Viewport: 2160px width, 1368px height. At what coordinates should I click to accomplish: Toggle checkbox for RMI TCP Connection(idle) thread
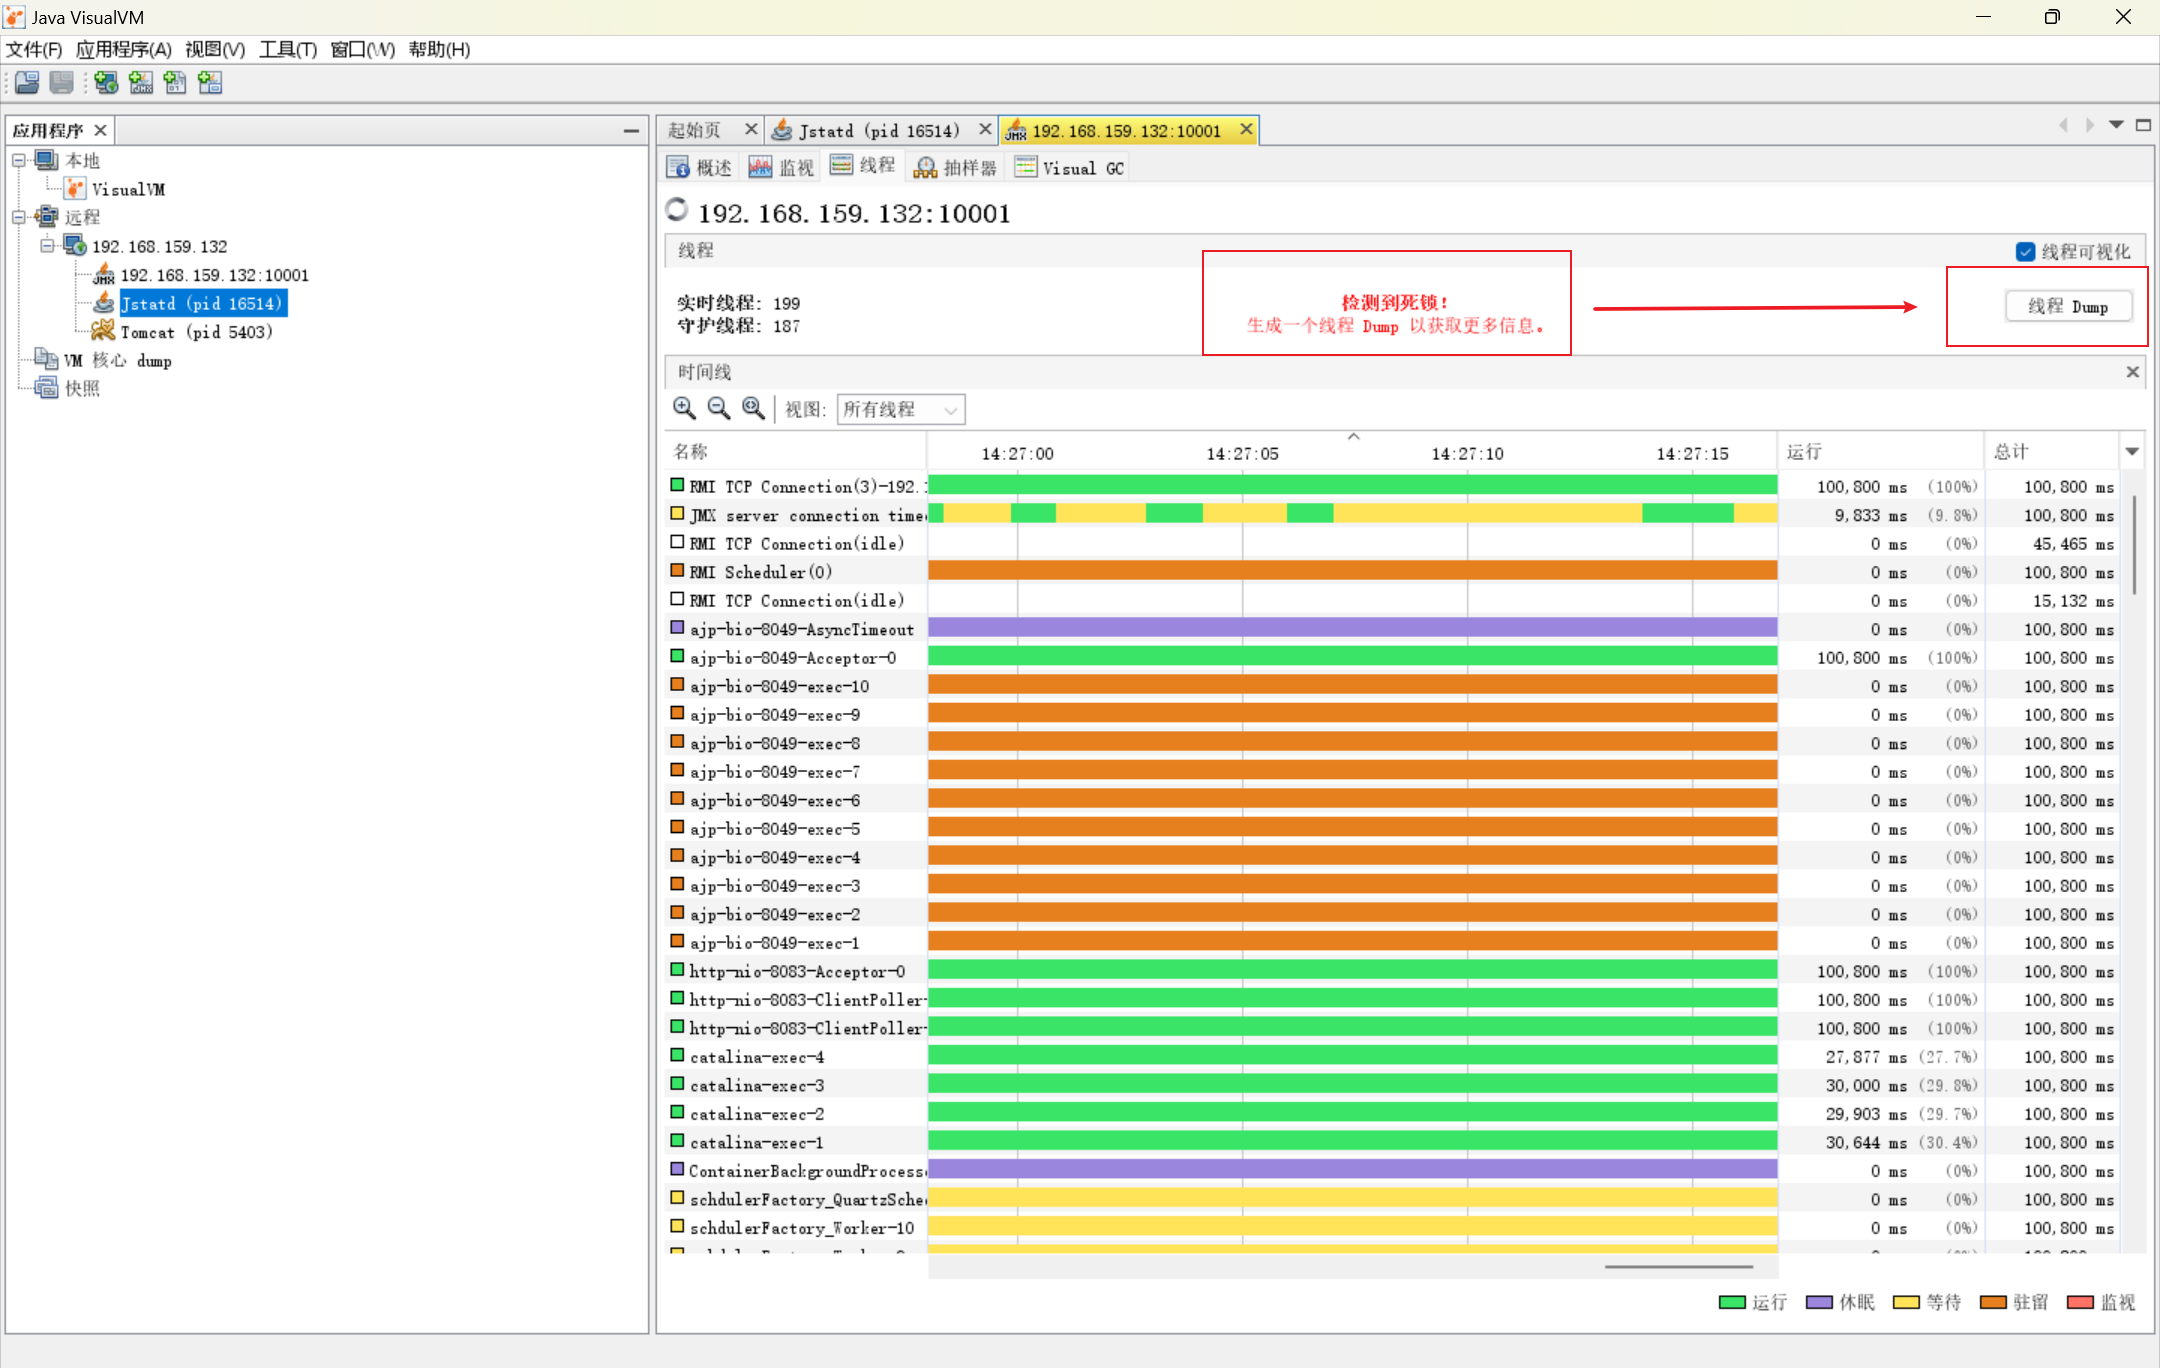point(677,542)
